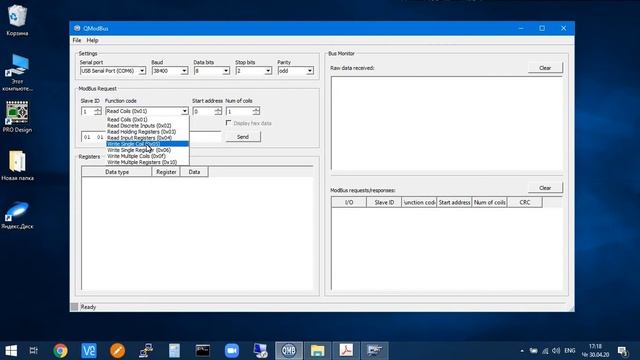Viewport: 640px width, 360px height.
Task: Open Task View in the taskbar
Action: [x=33, y=351]
